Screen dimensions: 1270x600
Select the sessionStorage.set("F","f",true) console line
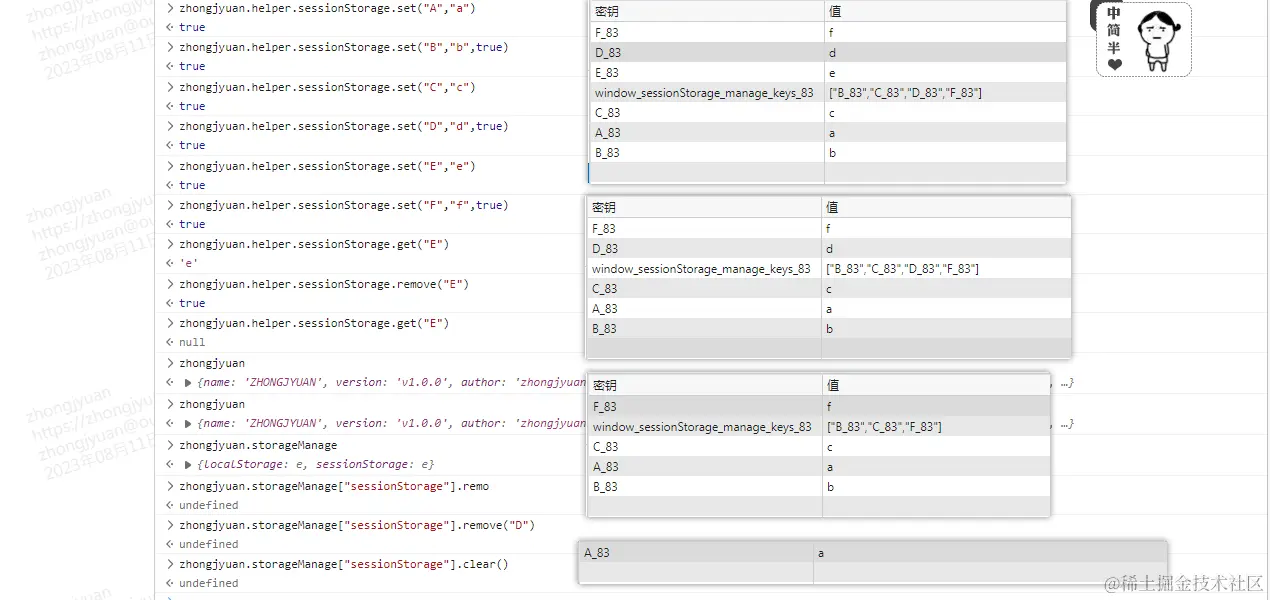pos(343,205)
